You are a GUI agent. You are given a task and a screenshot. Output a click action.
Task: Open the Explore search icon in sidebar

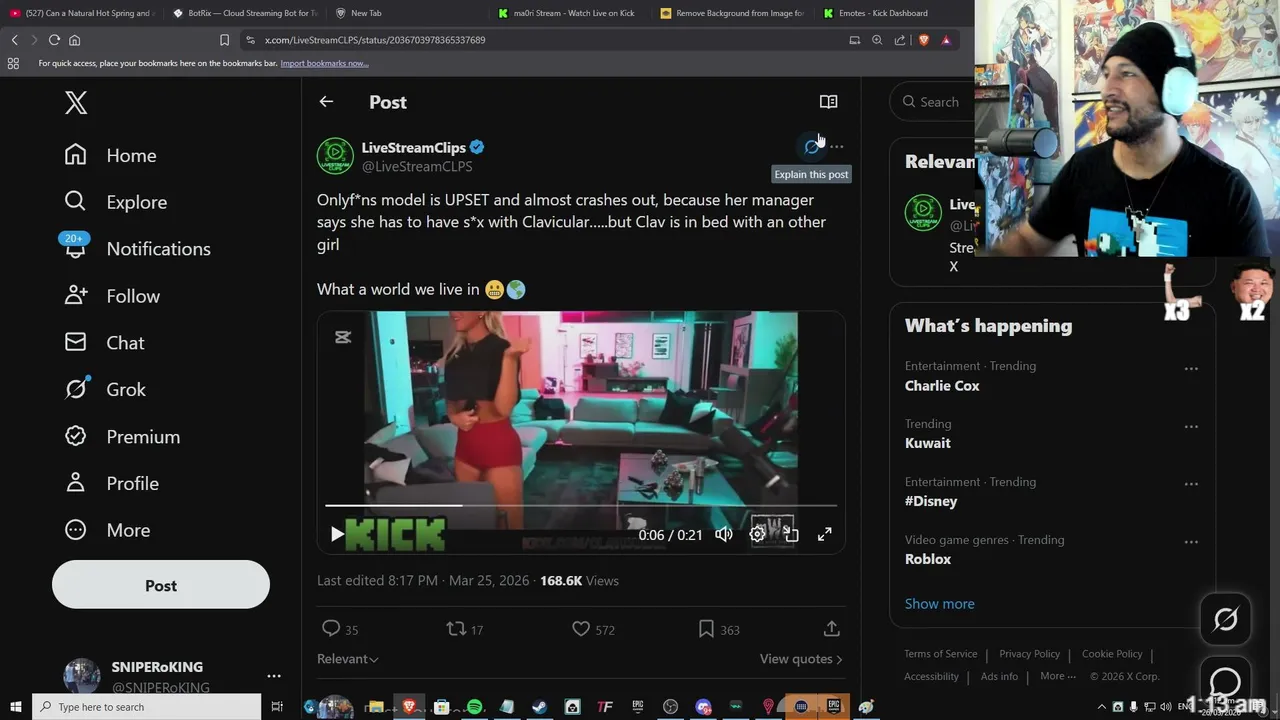click(75, 201)
